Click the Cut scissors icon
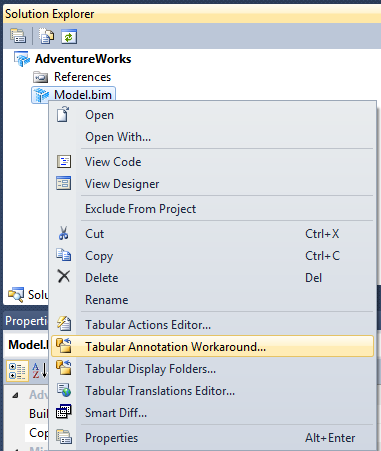The height and width of the screenshot is (451, 381). pos(64,233)
